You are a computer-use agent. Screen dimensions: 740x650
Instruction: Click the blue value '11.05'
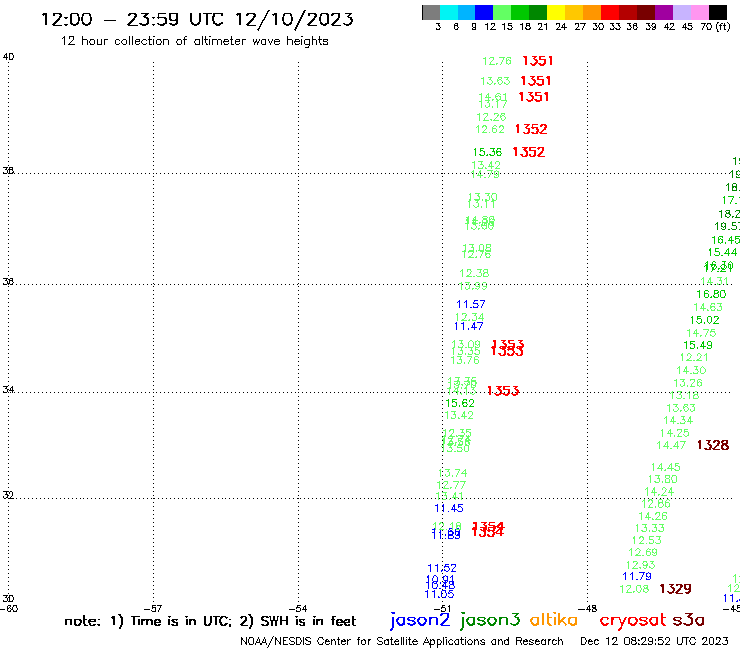(439, 594)
